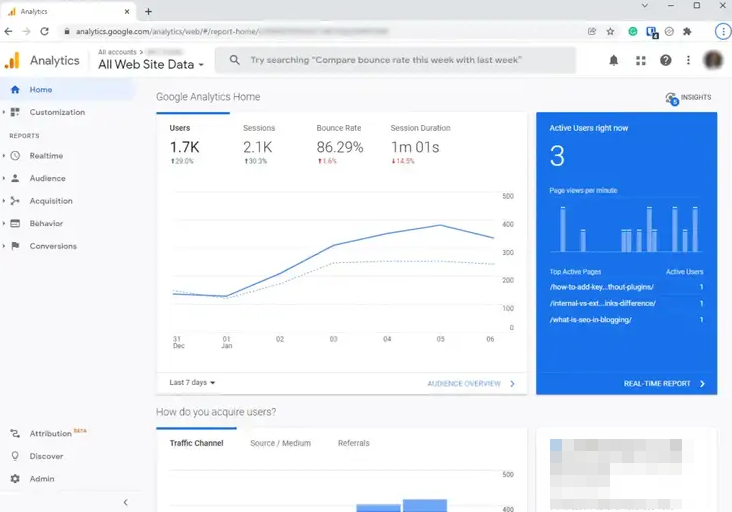Bookmark this page with the star icon
This screenshot has width=732, height=512.
pos(610,32)
